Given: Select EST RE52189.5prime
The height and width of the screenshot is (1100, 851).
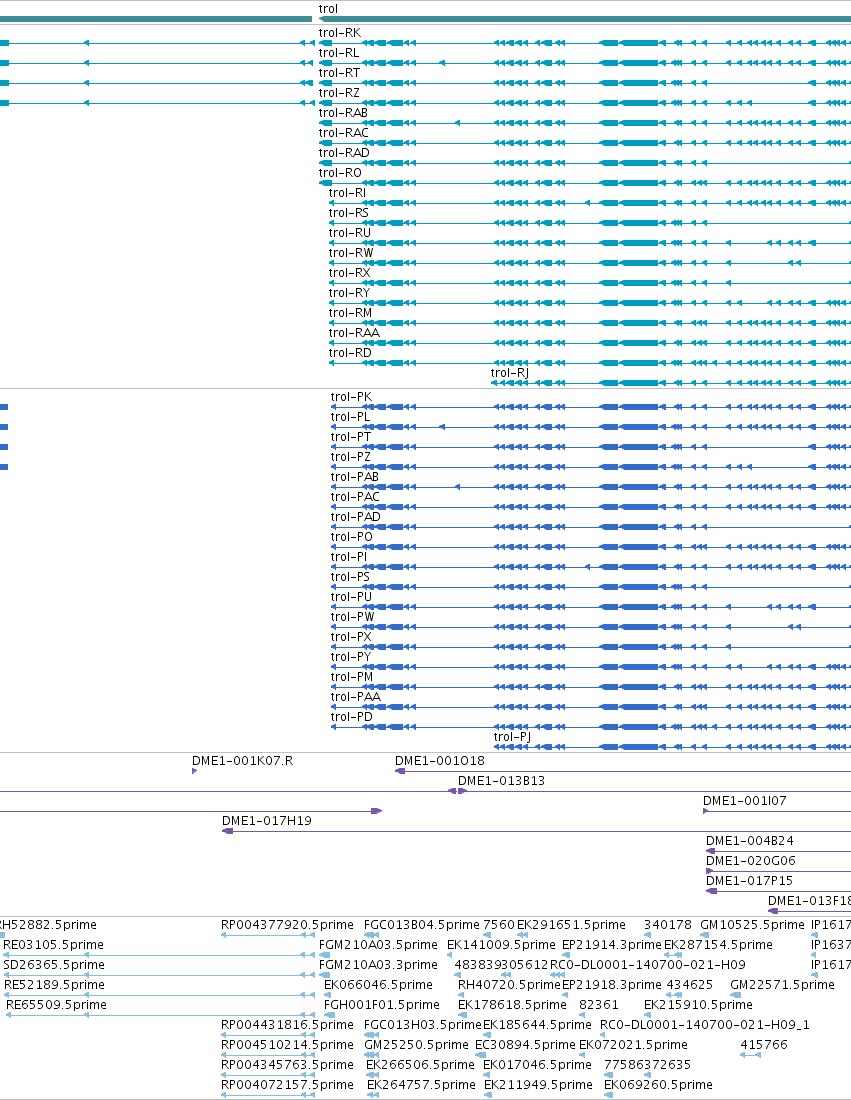Looking at the screenshot, I should (x=54, y=985).
